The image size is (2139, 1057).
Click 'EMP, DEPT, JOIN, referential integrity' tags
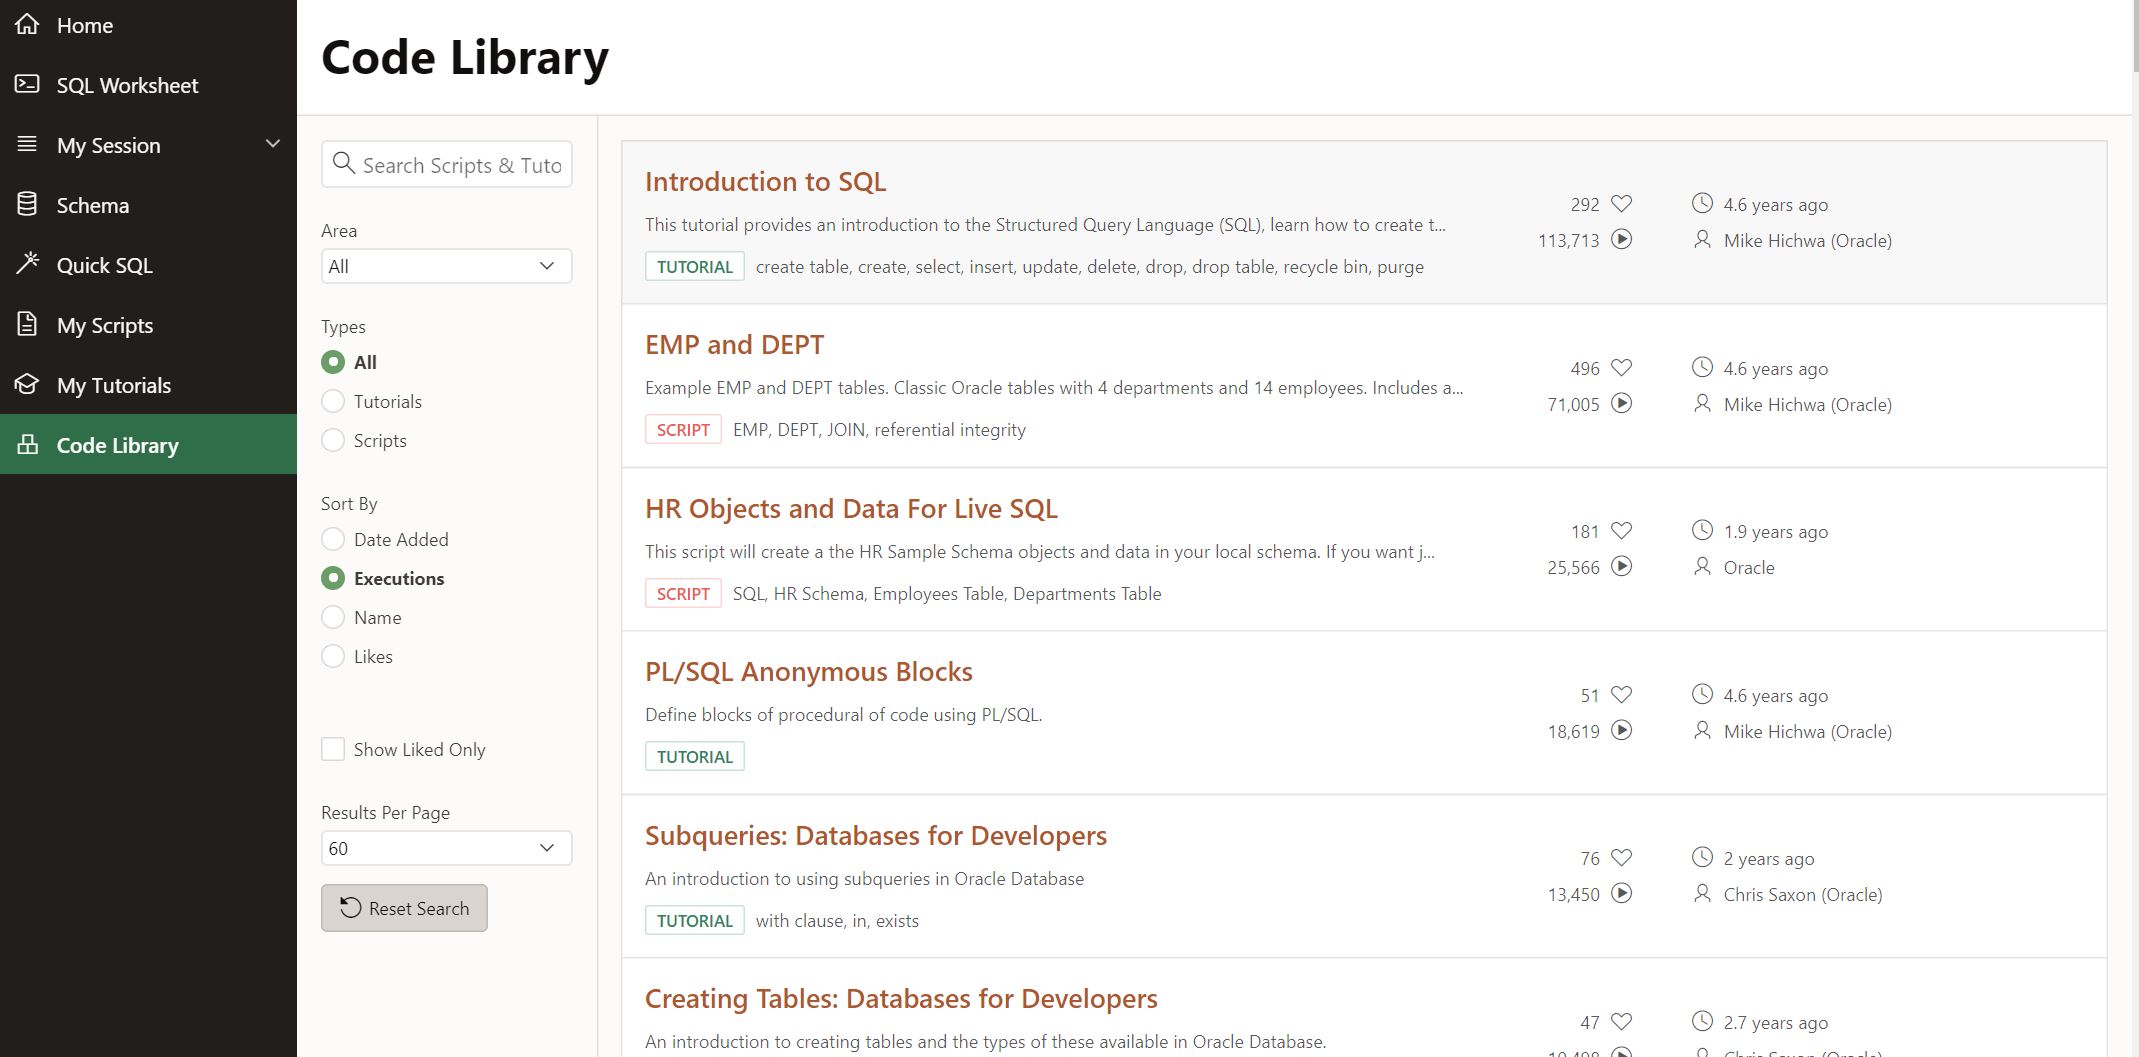coord(879,430)
